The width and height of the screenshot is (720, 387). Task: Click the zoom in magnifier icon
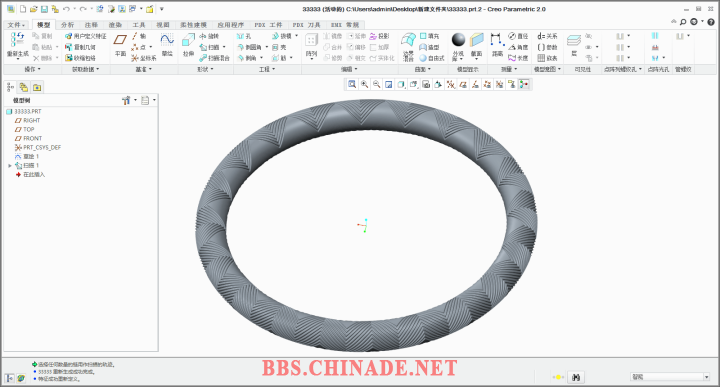pyautogui.click(x=364, y=84)
